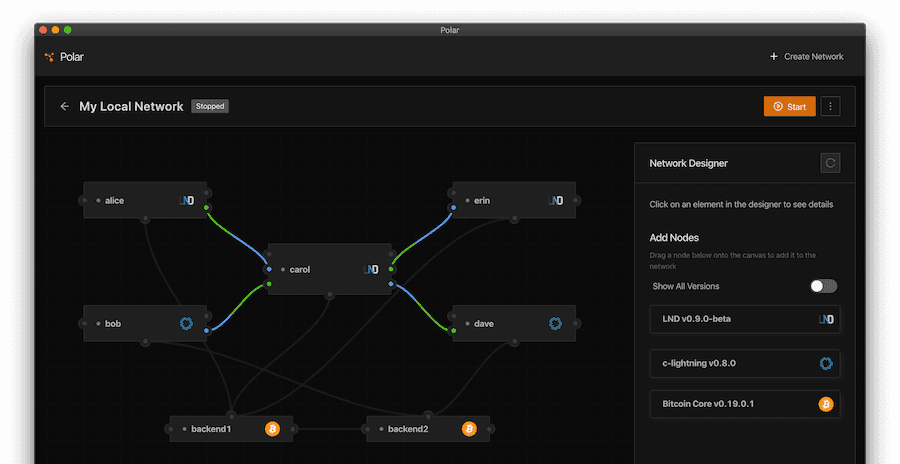Image resolution: width=900 pixels, height=464 pixels.
Task: Click the blue channel port on erin node
Action: (453, 208)
